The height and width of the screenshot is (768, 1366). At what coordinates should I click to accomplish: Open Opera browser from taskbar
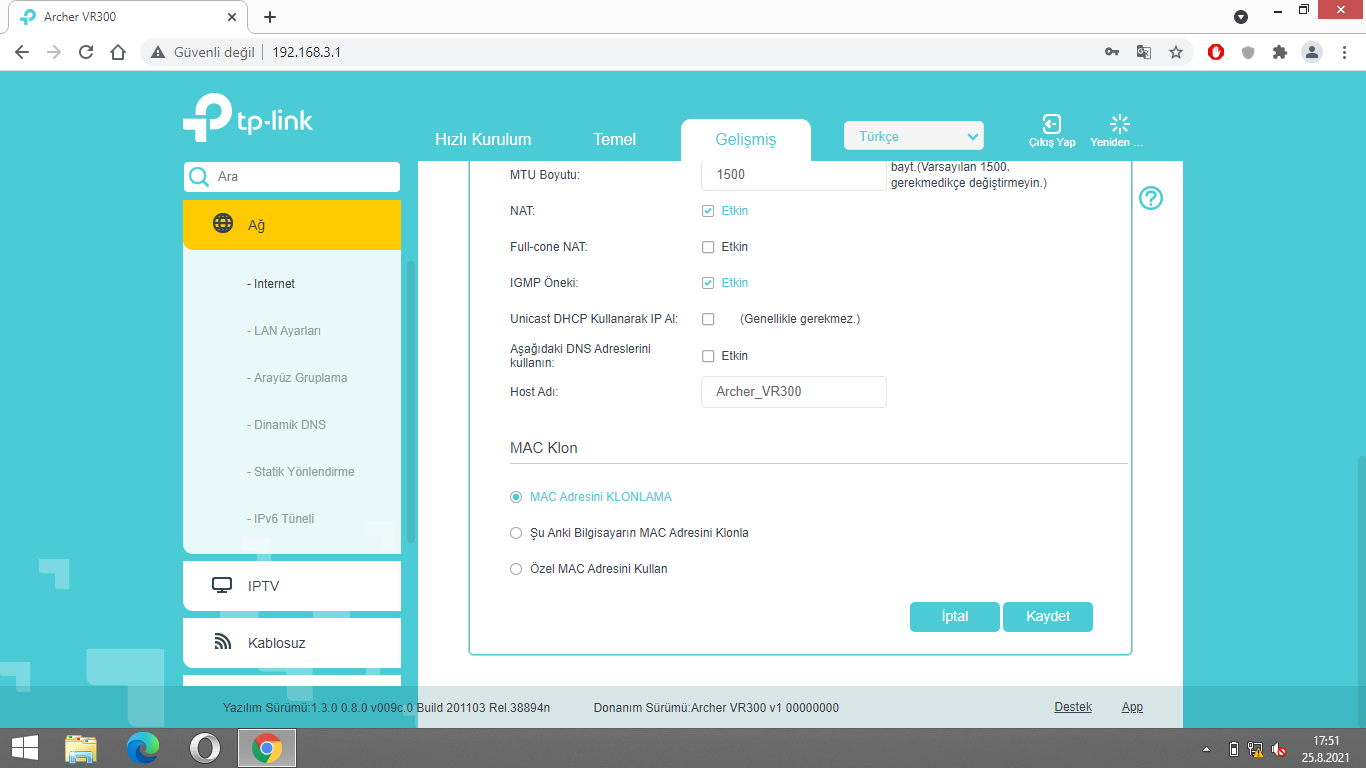205,748
